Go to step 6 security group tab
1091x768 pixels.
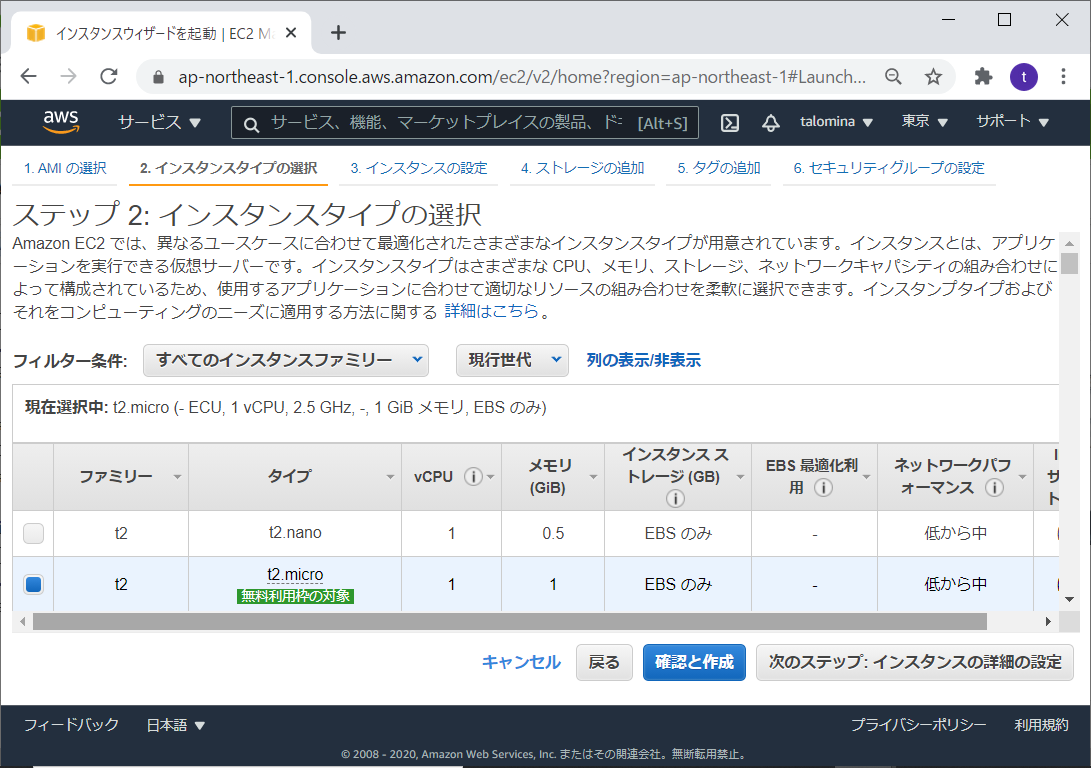click(889, 168)
